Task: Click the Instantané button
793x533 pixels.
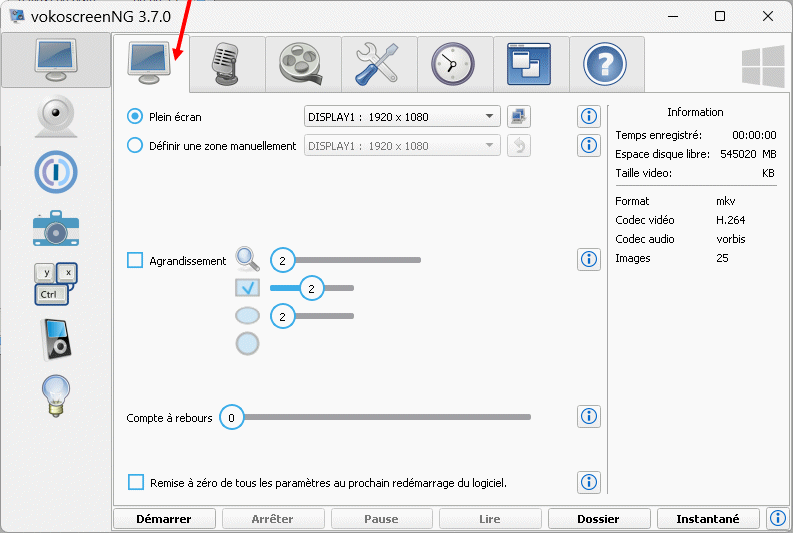Action: click(708, 519)
